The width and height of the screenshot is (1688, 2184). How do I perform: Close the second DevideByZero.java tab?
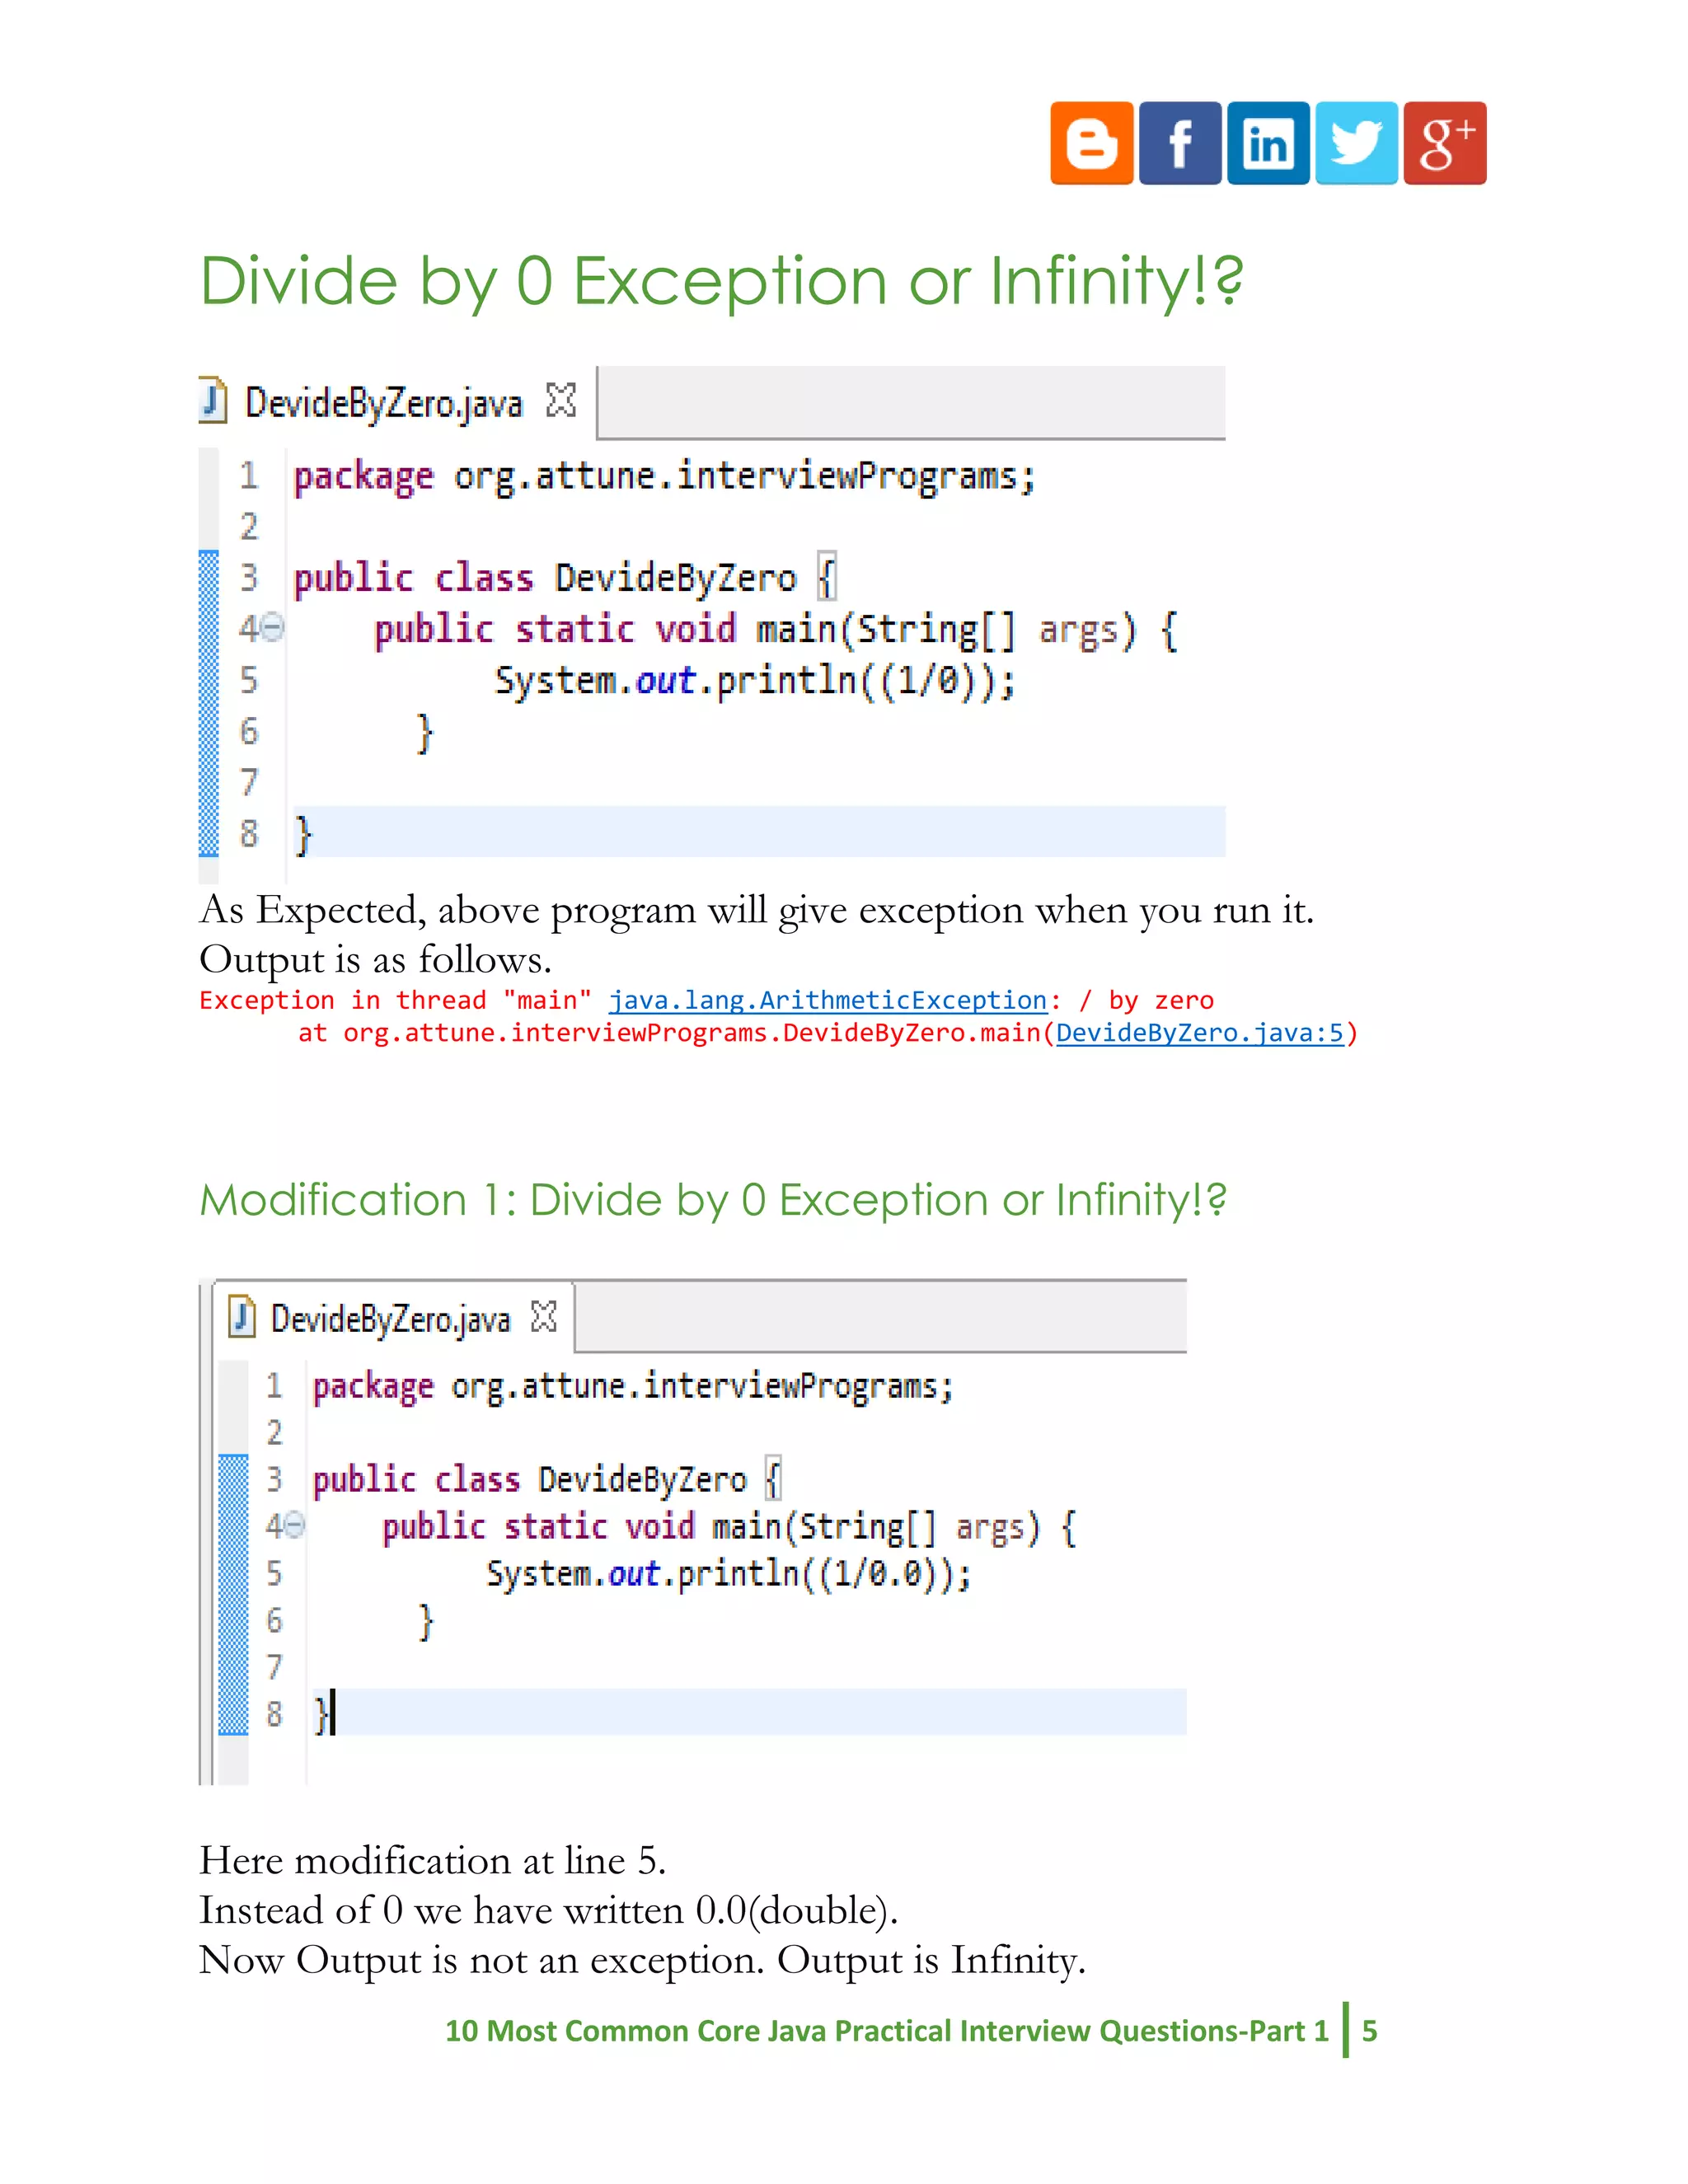pos(543,1316)
